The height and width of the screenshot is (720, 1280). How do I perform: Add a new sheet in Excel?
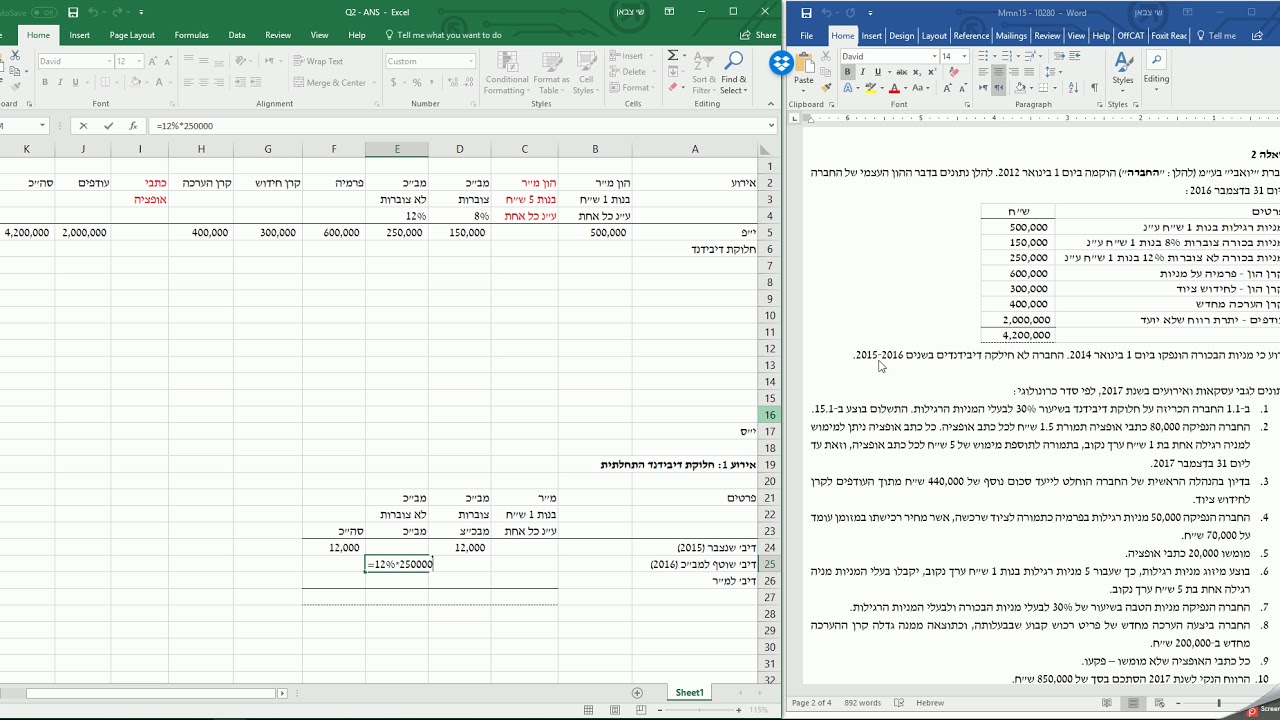click(637, 692)
